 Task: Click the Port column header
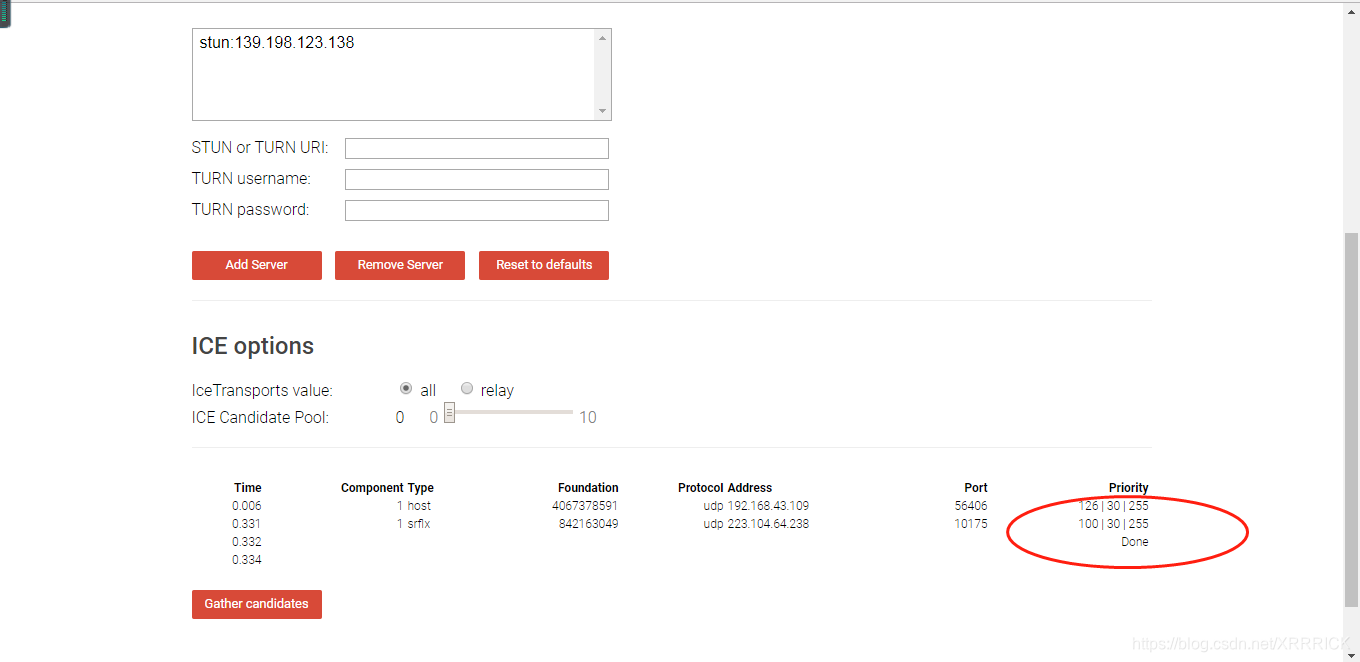point(976,488)
